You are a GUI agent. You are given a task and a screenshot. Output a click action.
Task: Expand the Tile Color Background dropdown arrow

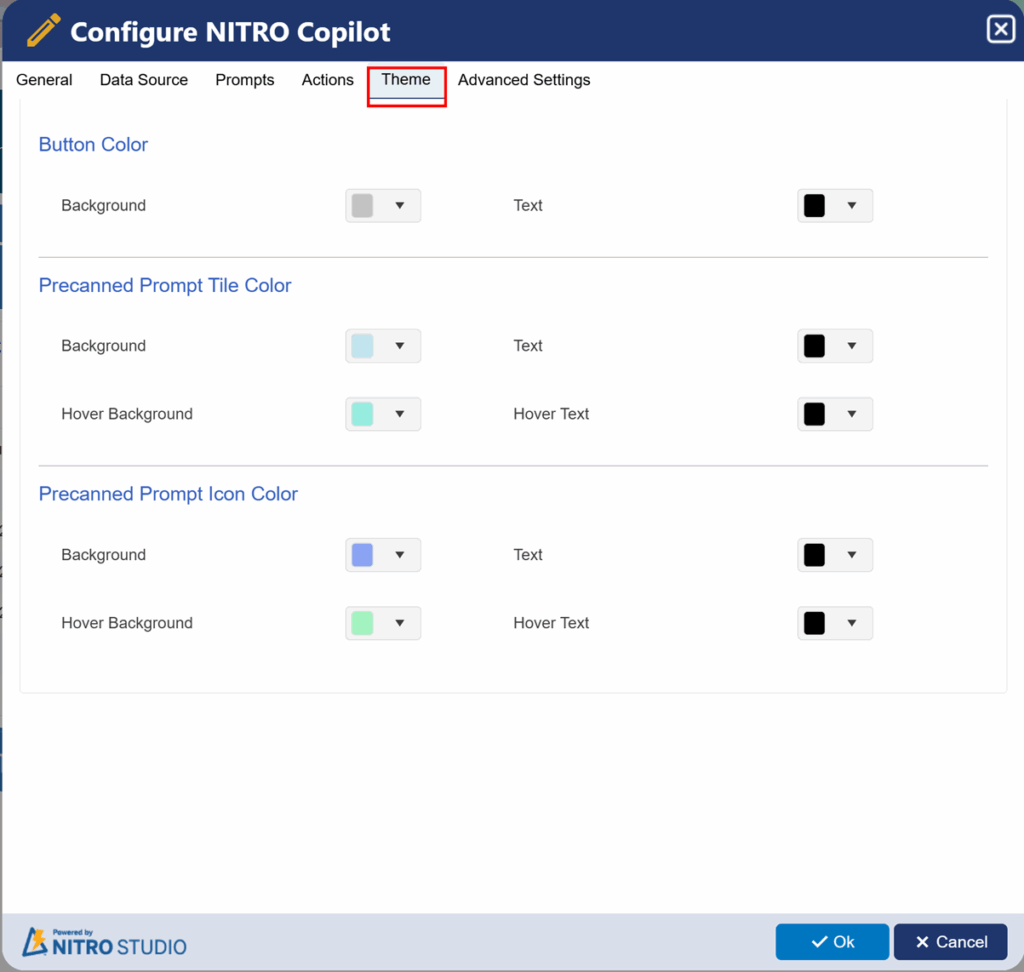(400, 346)
